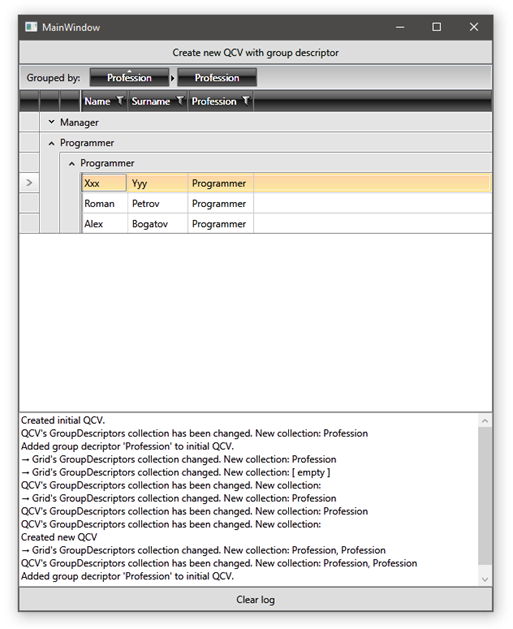This screenshot has height=629, width=513.
Task: Minimize the MainWindow window
Action: [x=400, y=27]
